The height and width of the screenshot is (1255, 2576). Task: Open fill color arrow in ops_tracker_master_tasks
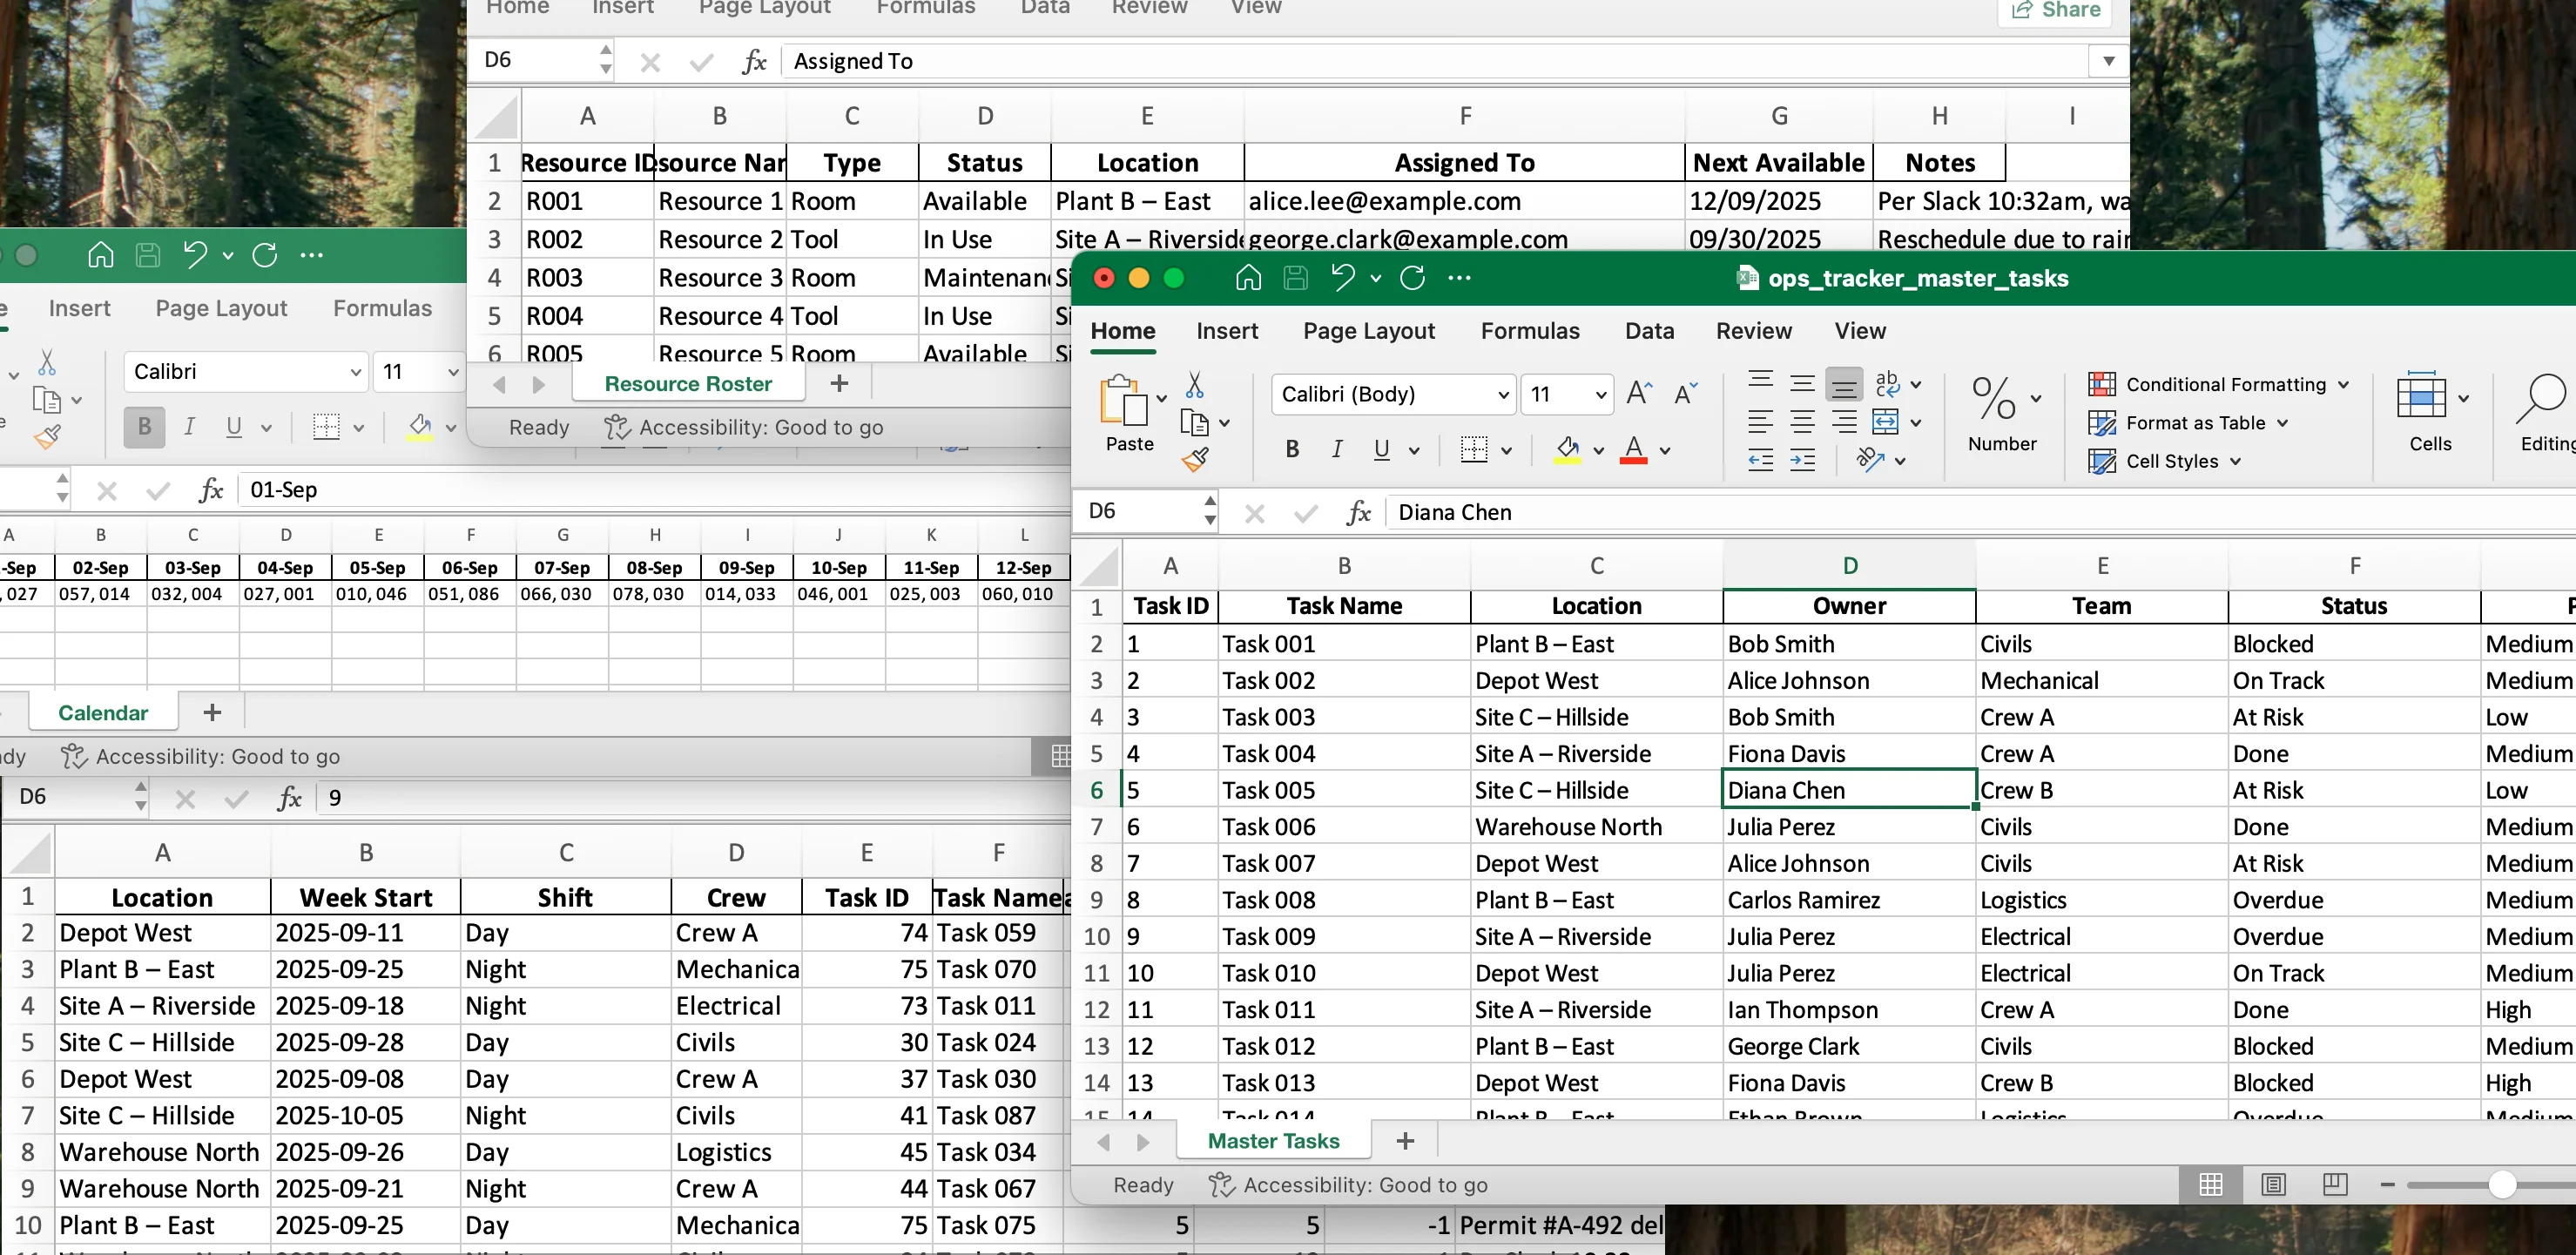click(x=1599, y=451)
